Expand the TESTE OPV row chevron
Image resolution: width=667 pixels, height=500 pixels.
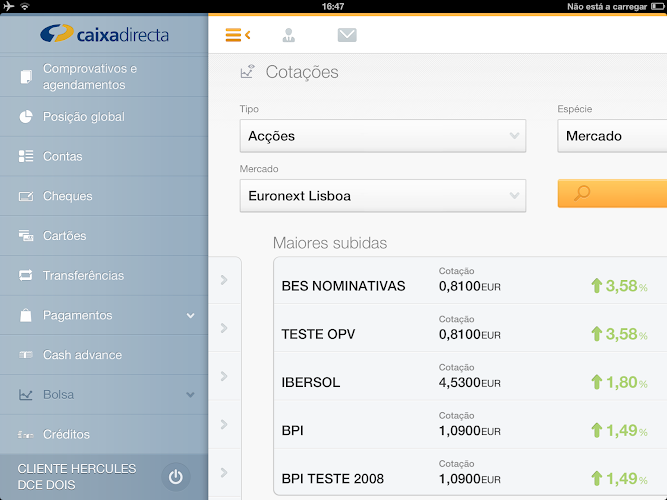click(225, 328)
